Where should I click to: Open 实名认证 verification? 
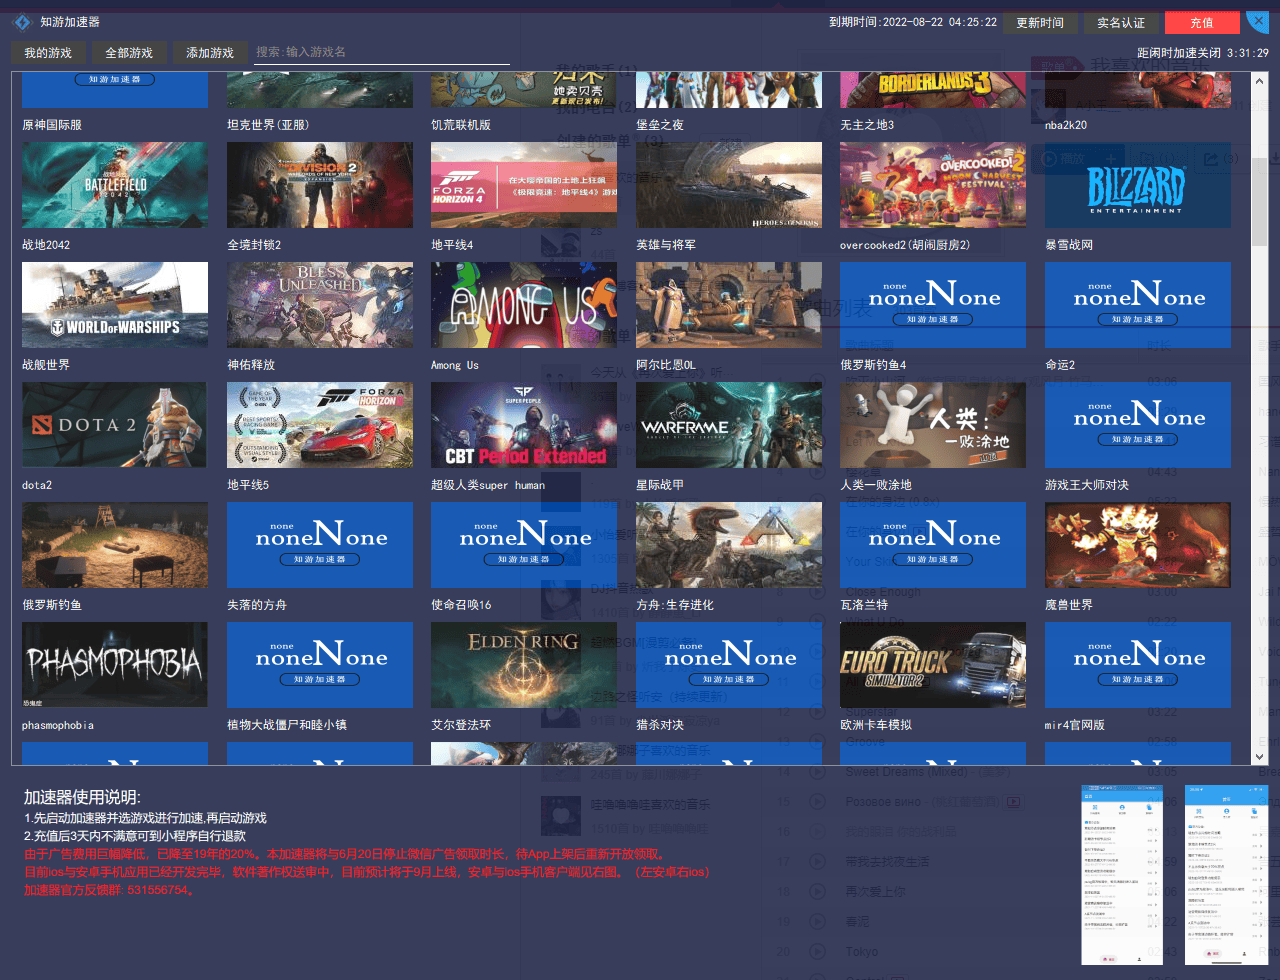(1121, 23)
